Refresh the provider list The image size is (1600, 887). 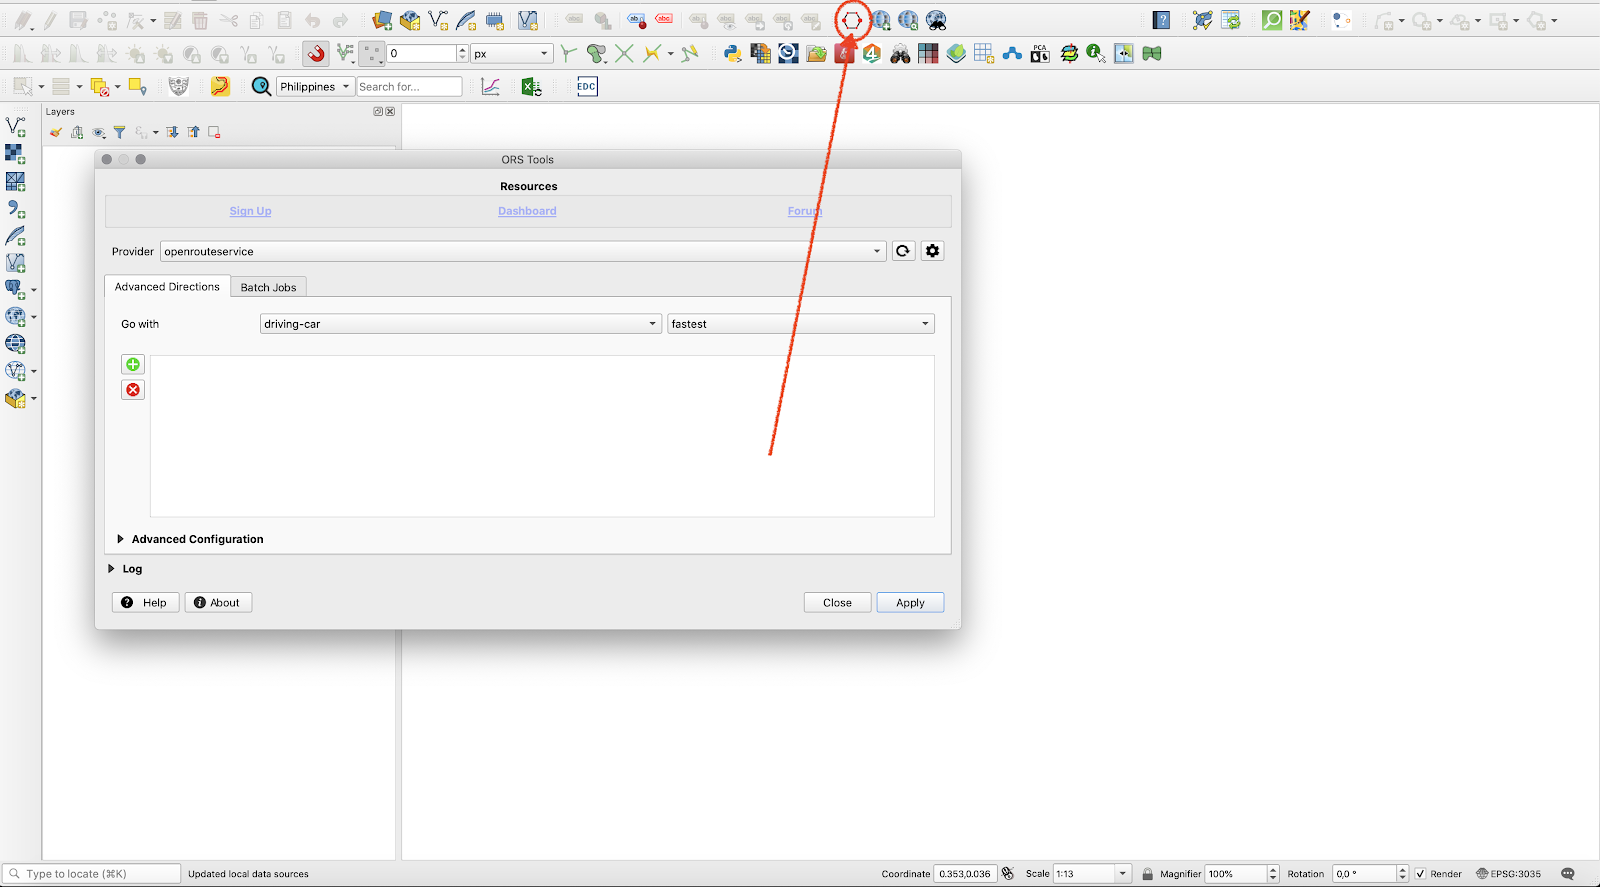903,251
